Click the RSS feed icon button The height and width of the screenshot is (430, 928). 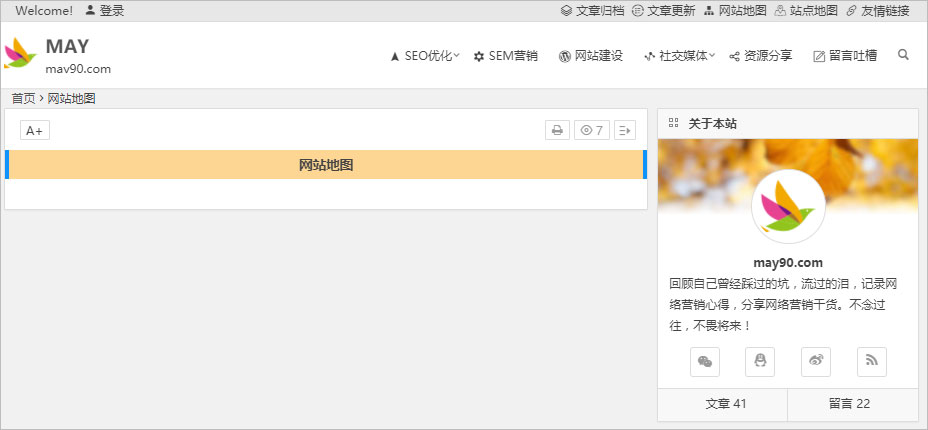point(872,362)
